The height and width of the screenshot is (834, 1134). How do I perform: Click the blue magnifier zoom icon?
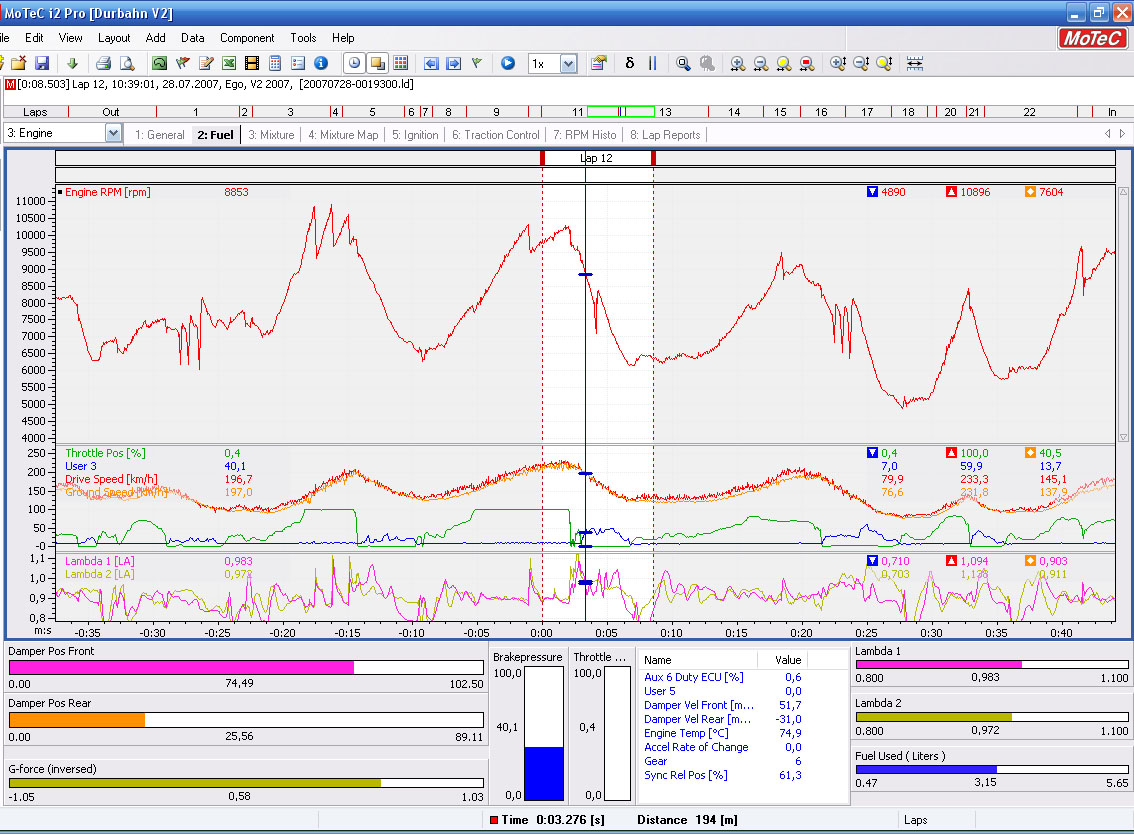tap(683, 64)
